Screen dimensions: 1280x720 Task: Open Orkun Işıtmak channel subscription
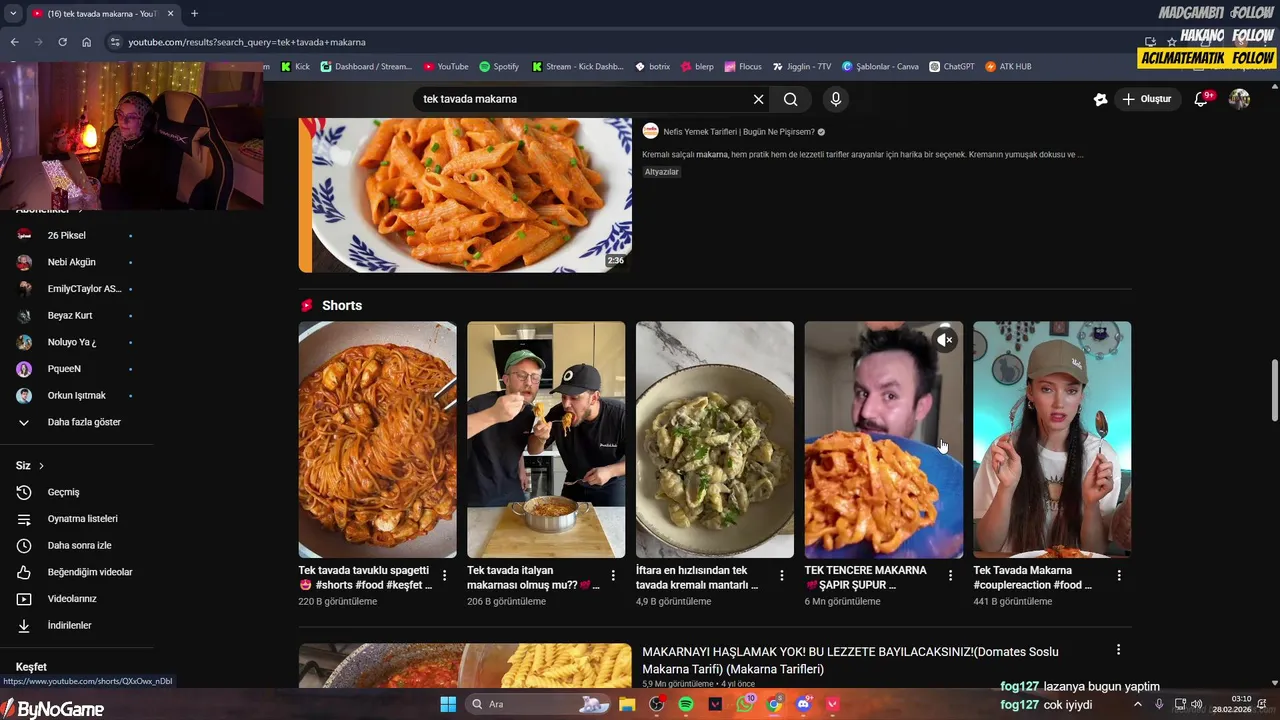[x=76, y=395]
